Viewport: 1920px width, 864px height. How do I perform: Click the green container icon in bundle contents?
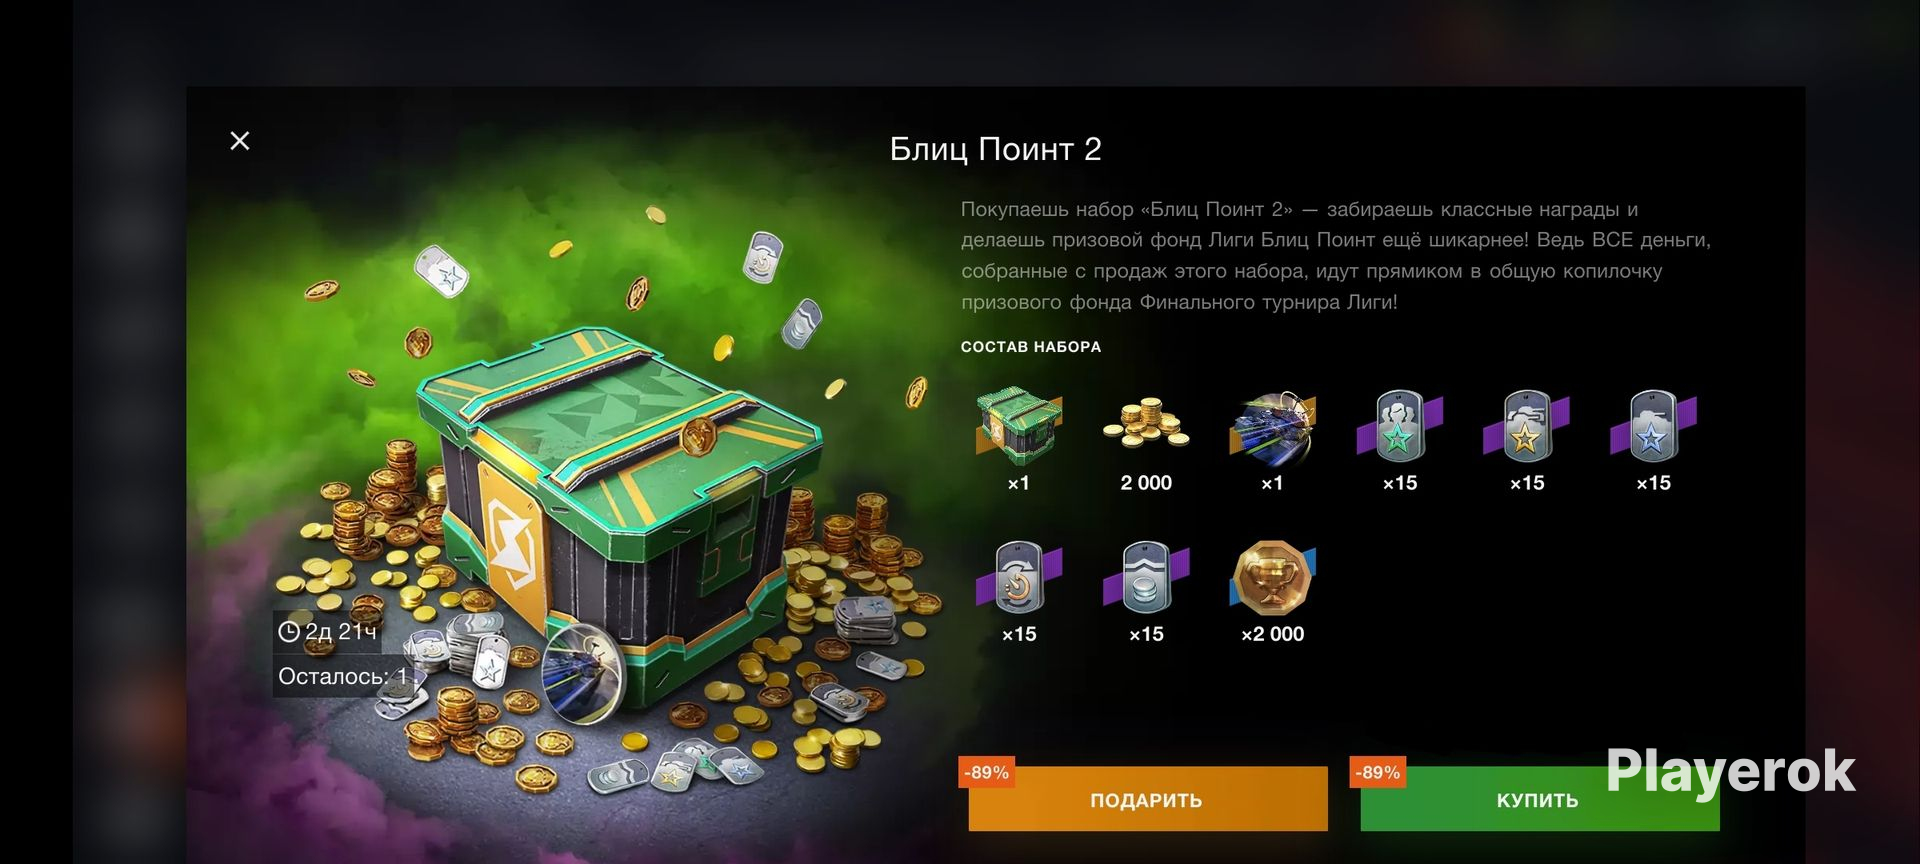pos(1018,427)
